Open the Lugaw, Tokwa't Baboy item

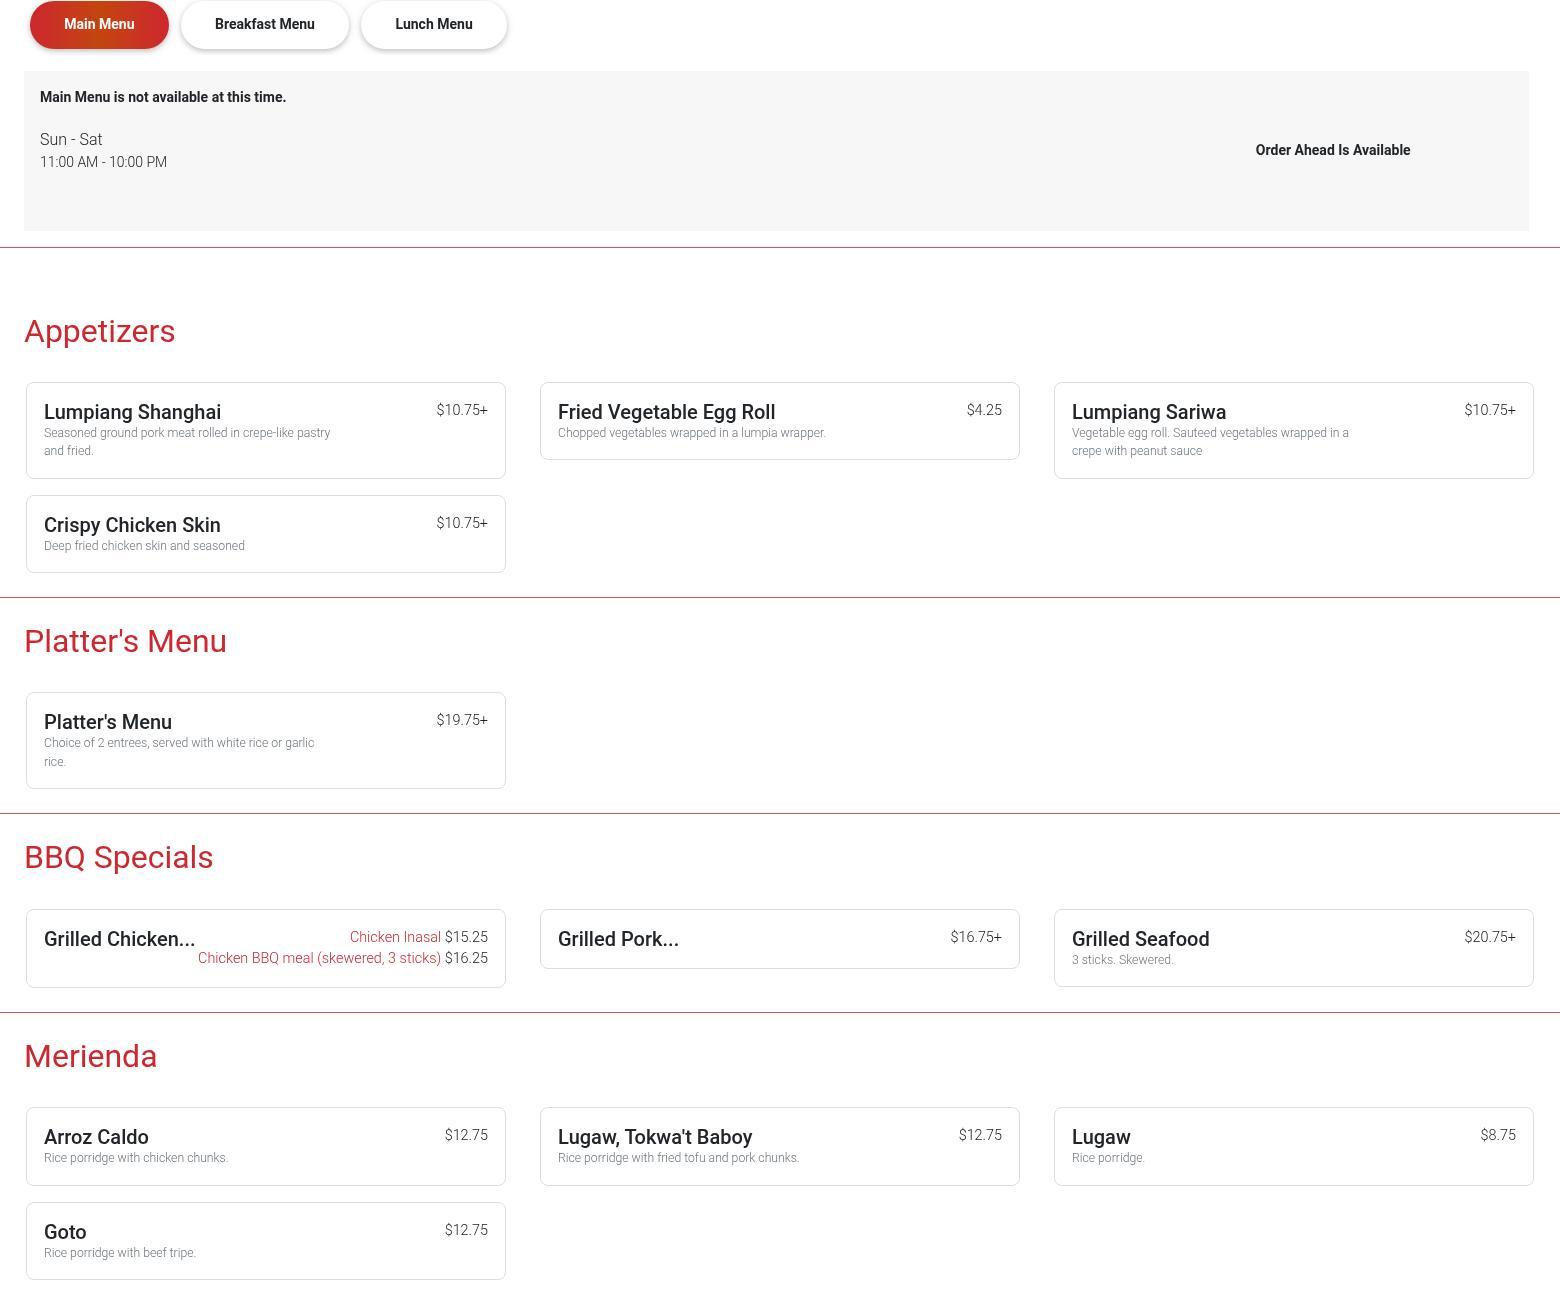(x=779, y=1146)
